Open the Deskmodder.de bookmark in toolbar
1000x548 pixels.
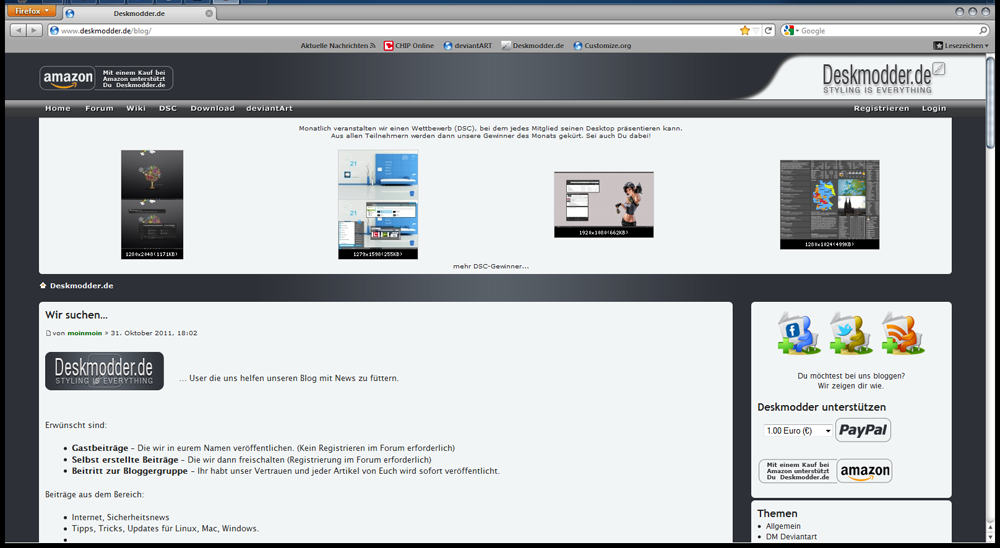[x=533, y=46]
